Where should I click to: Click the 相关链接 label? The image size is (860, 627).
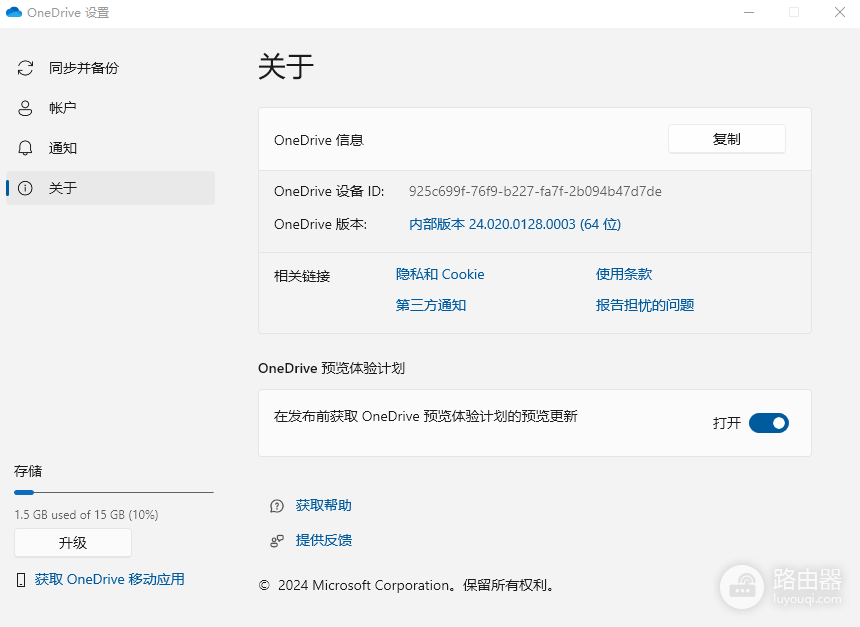point(302,276)
